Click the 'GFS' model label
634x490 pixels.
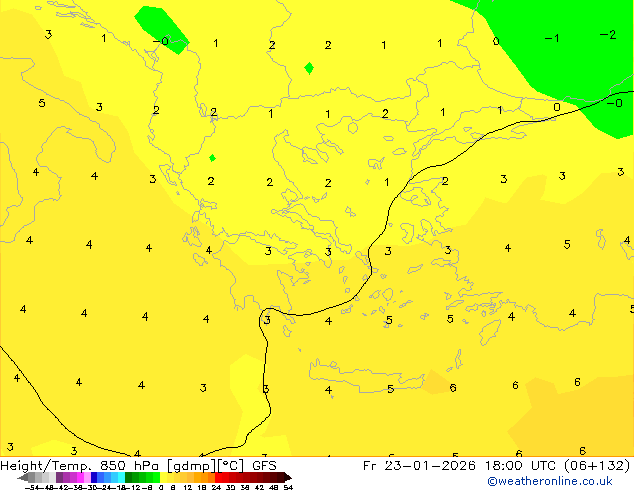coord(264,466)
